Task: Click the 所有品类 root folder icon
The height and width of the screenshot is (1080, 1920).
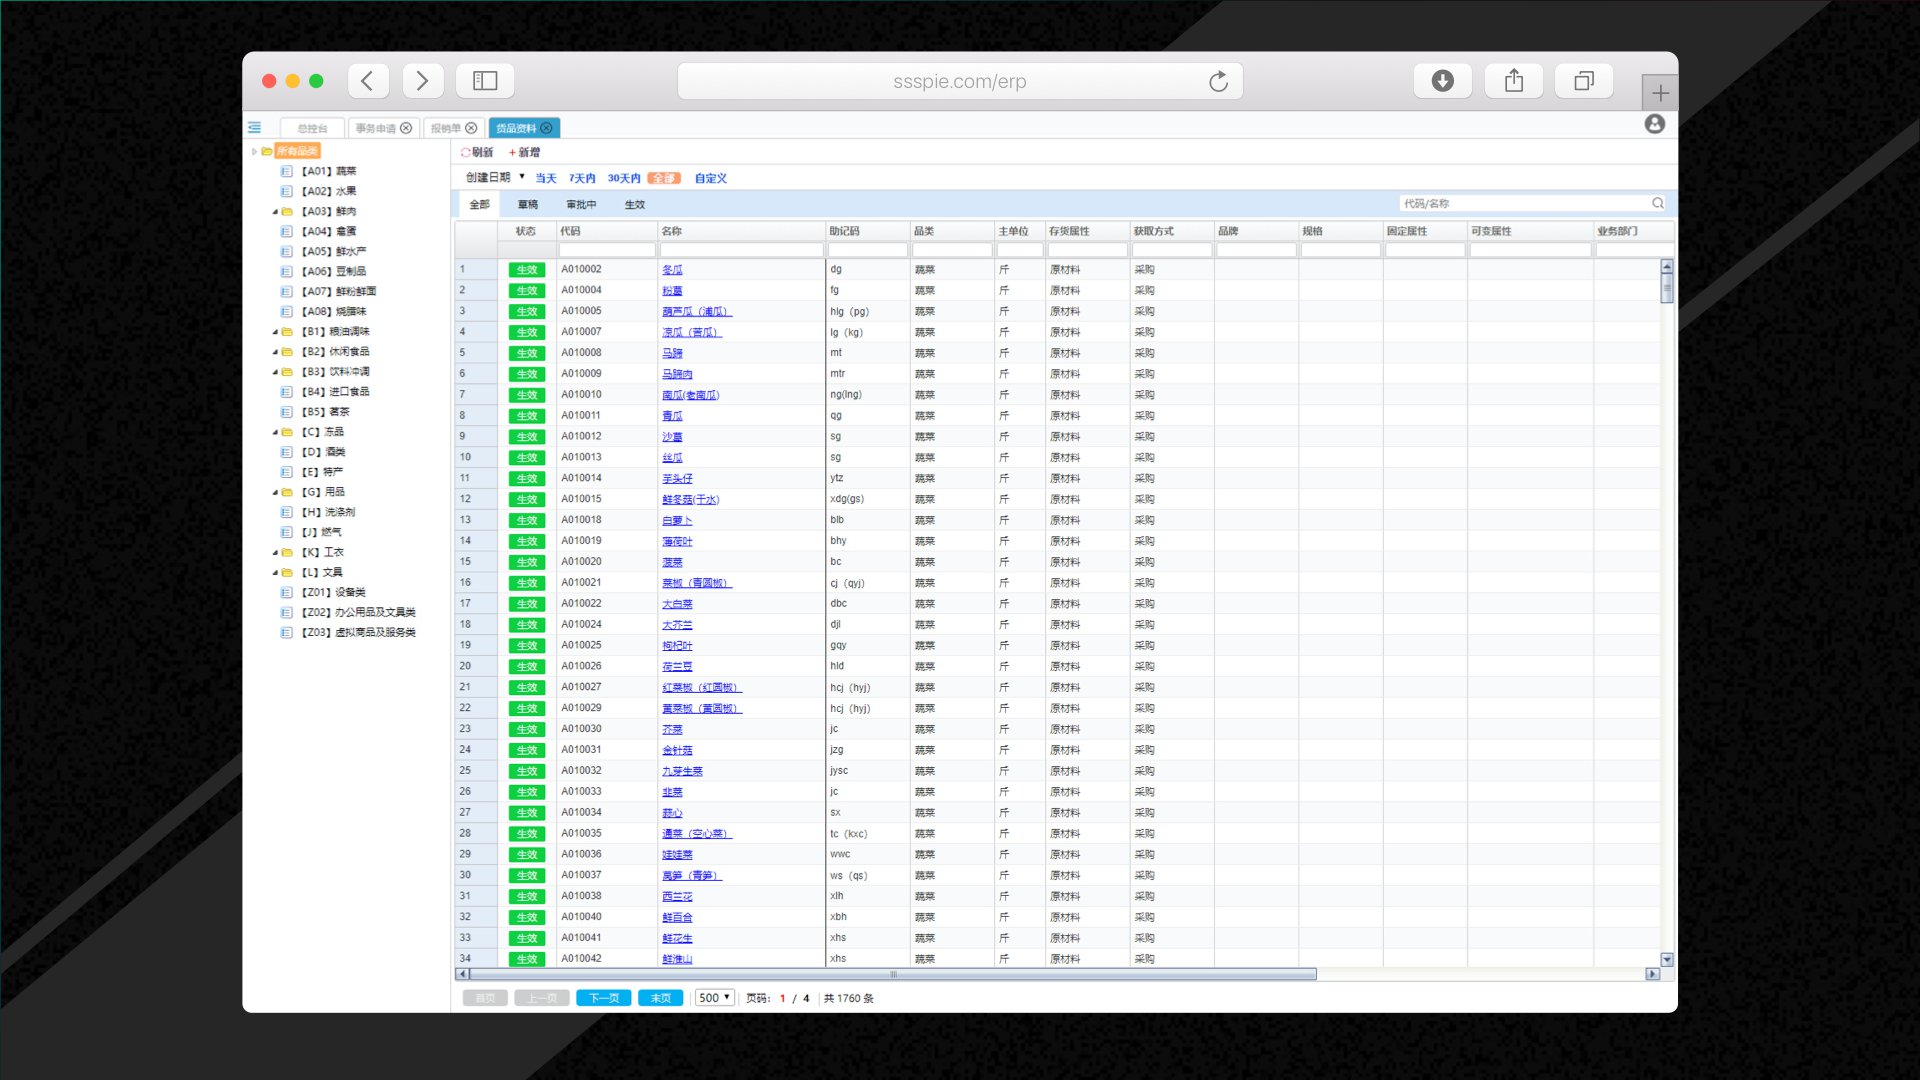Action: (267, 151)
